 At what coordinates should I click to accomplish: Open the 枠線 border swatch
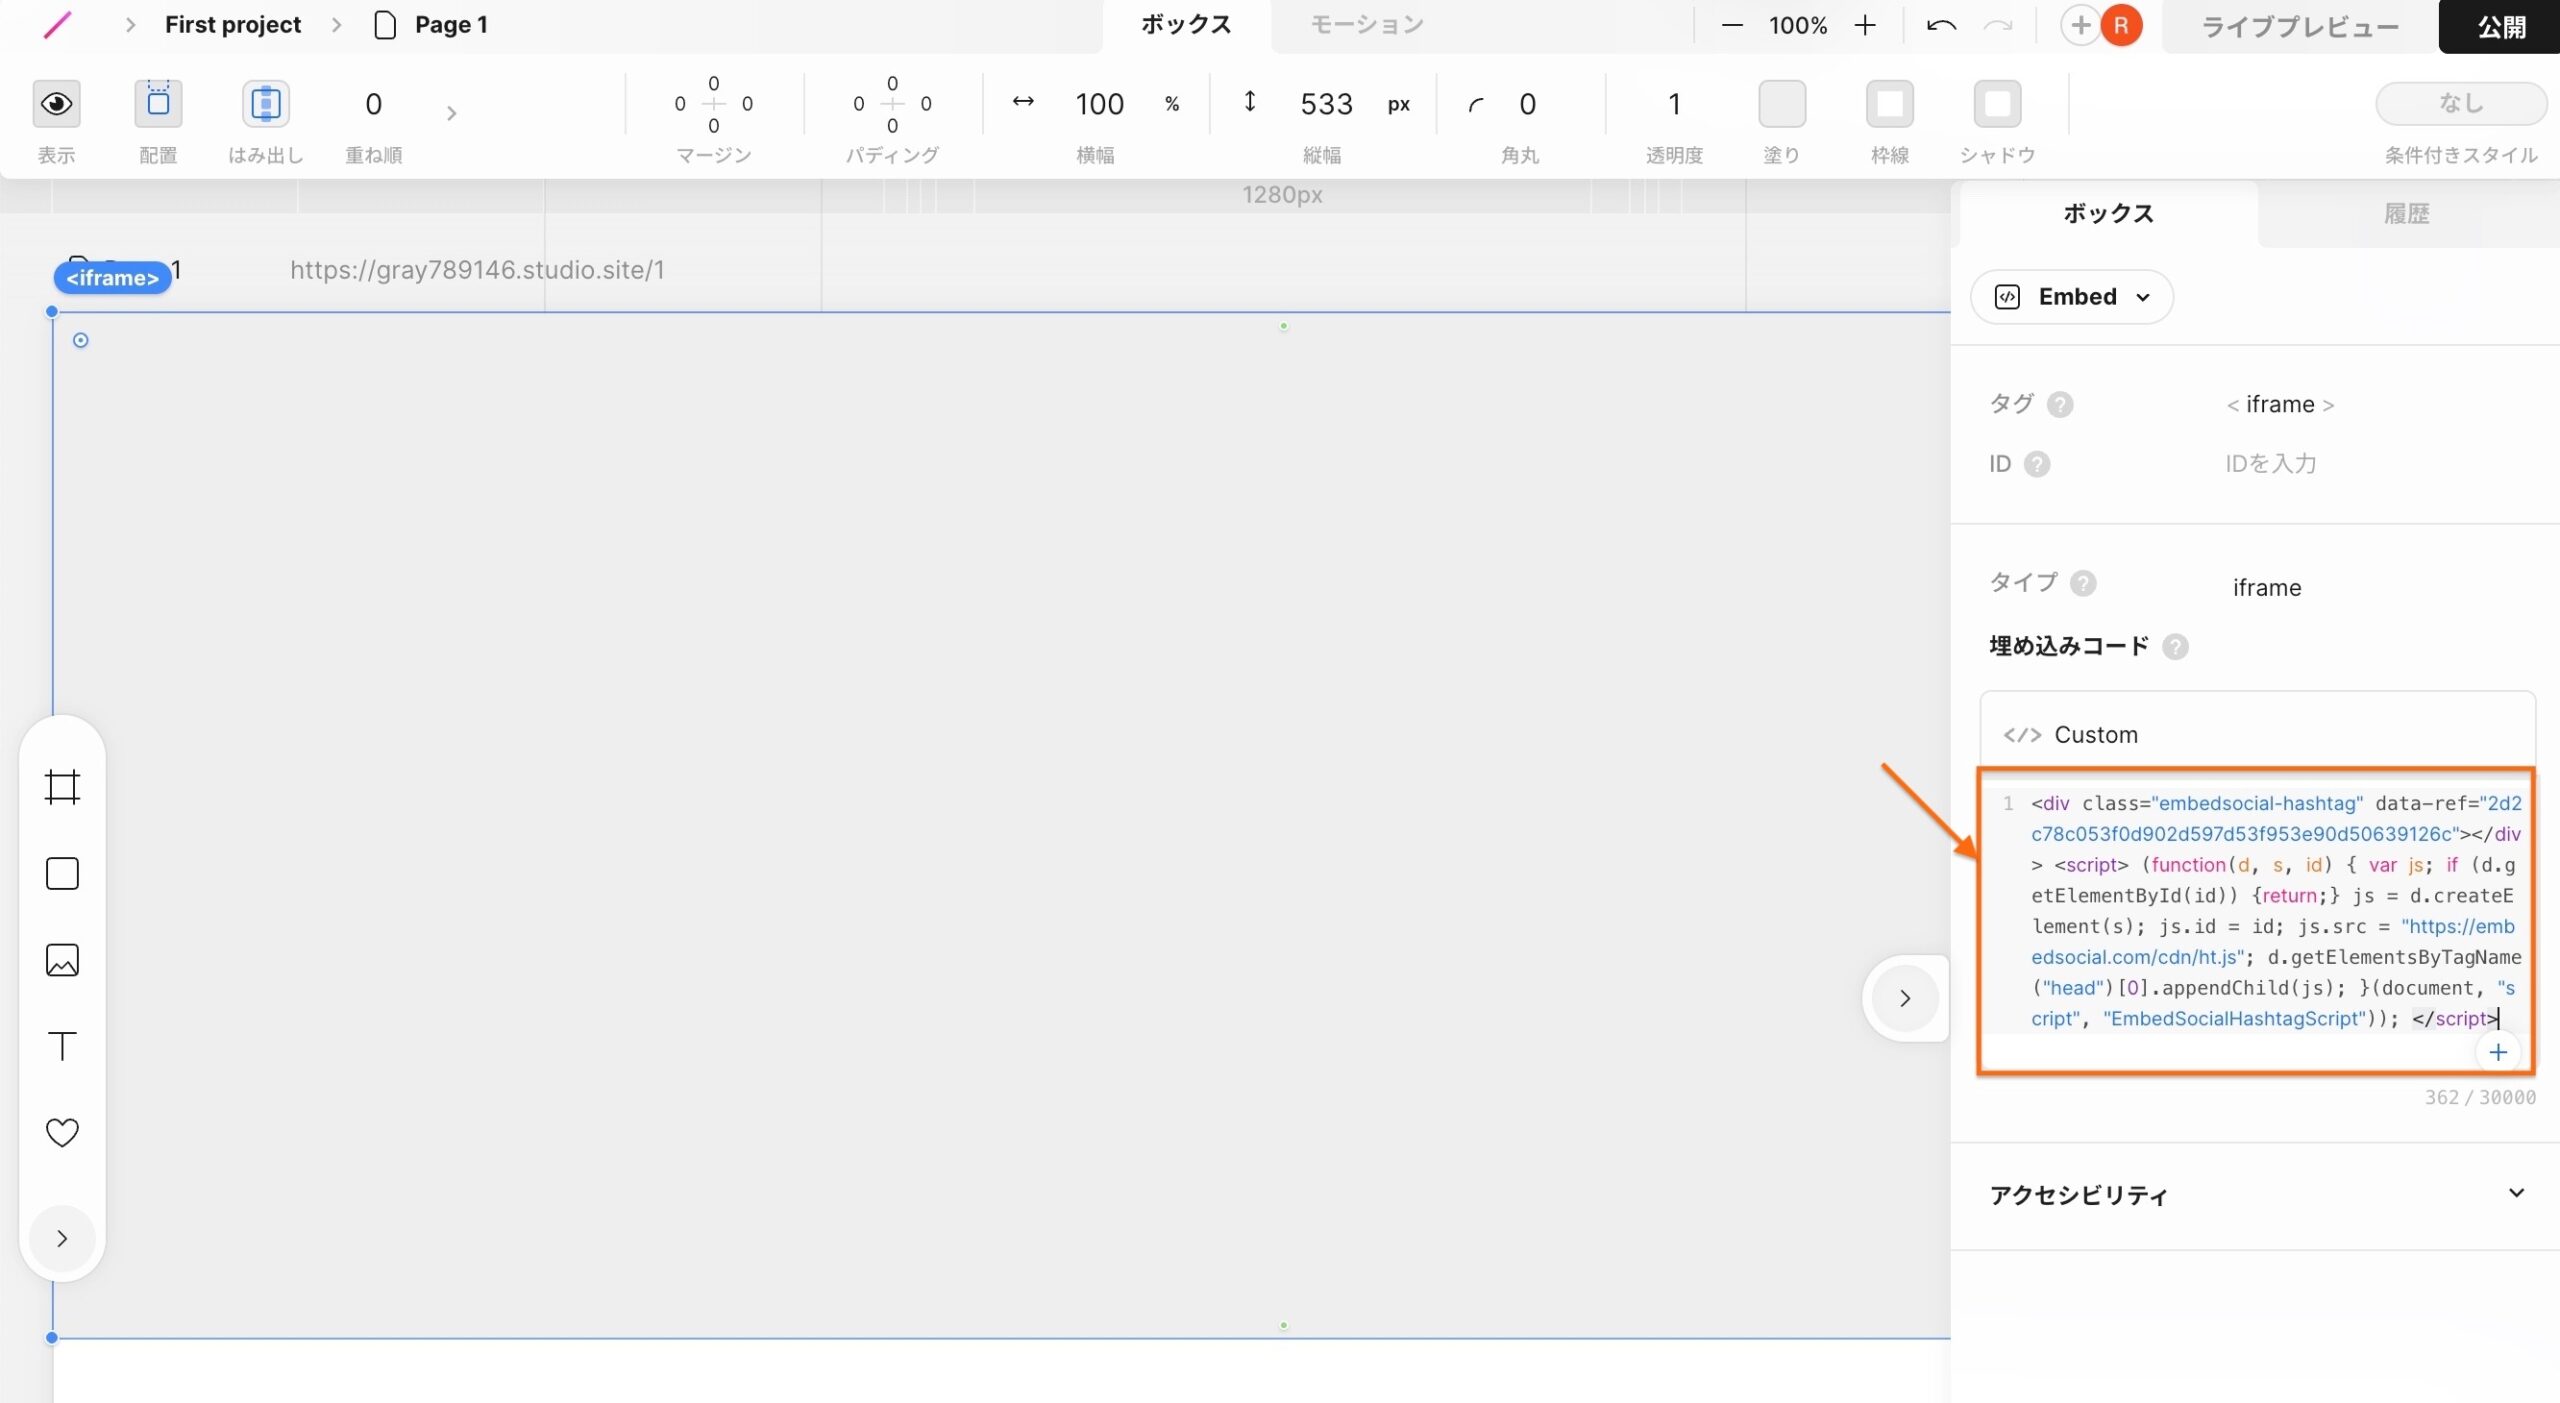(1889, 103)
